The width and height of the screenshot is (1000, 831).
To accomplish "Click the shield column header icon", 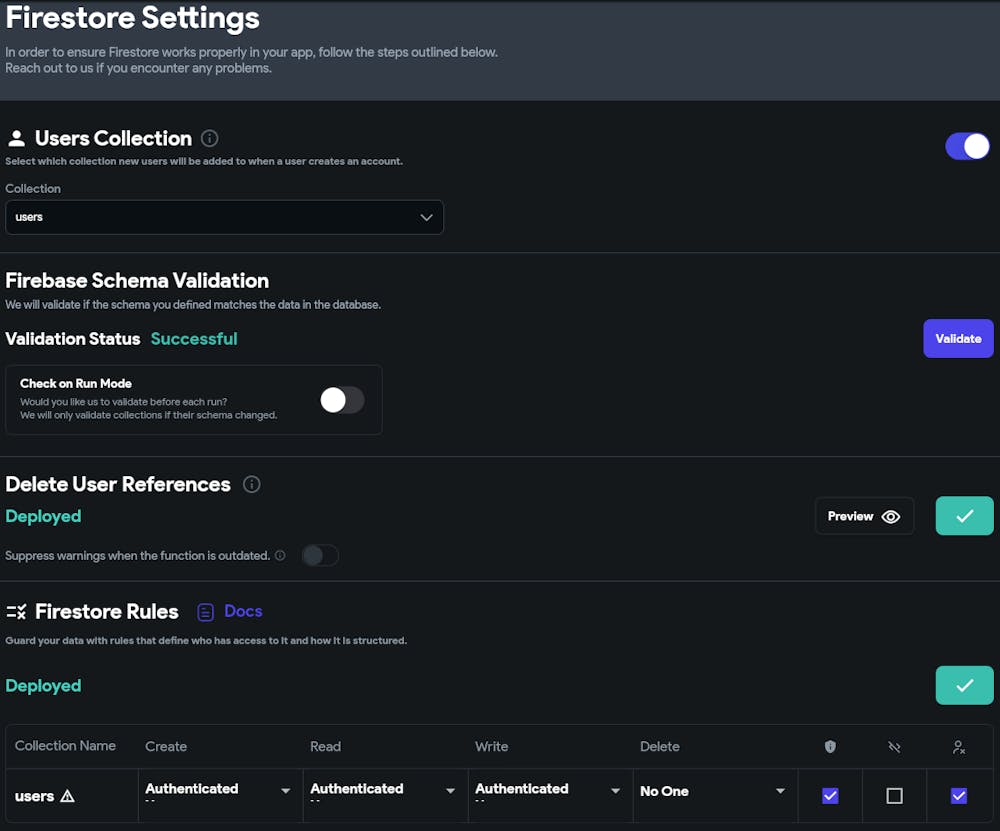I will coord(830,746).
